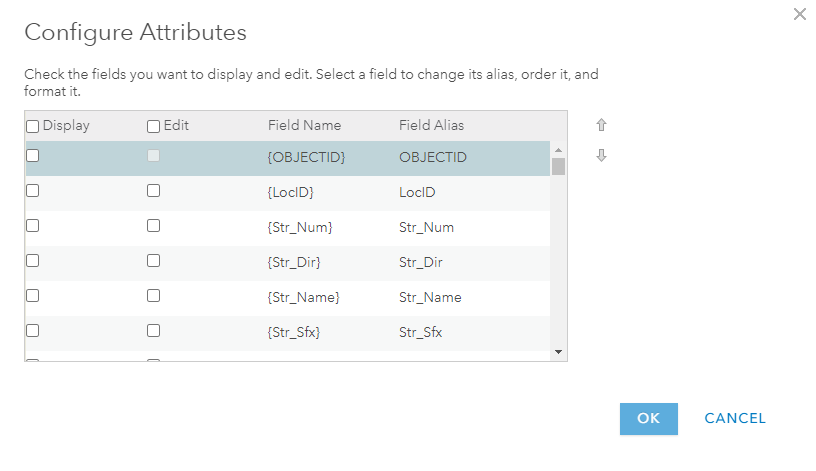Image resolution: width=816 pixels, height=471 pixels.
Task: Check Display for the Str_Sfx field
Action: coord(32,331)
